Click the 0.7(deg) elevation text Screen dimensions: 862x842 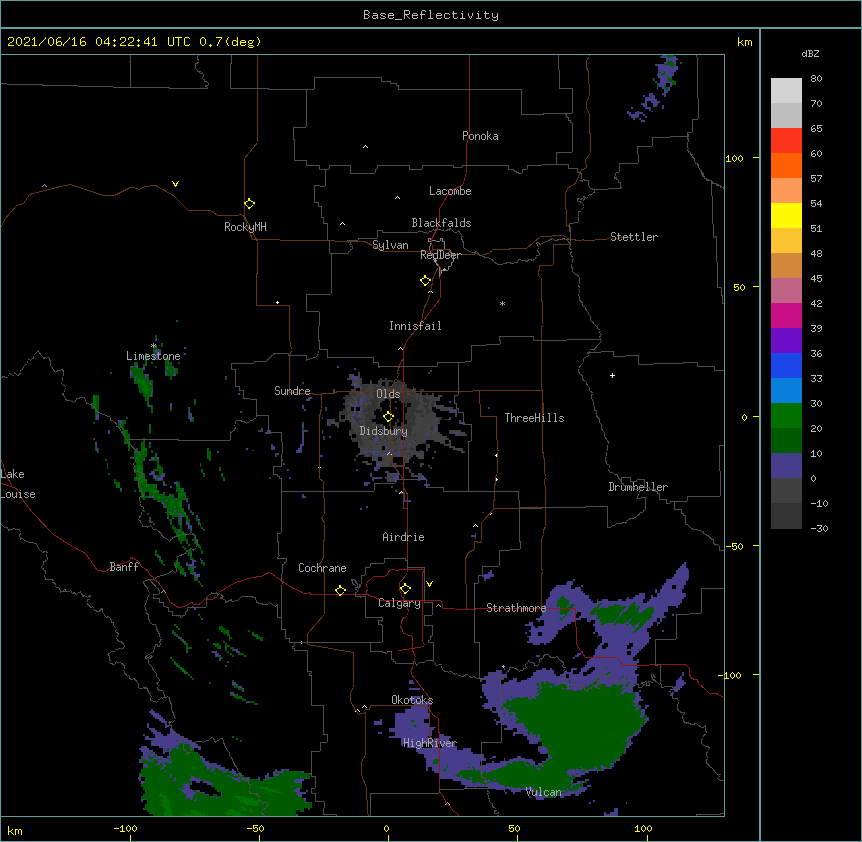pos(230,42)
